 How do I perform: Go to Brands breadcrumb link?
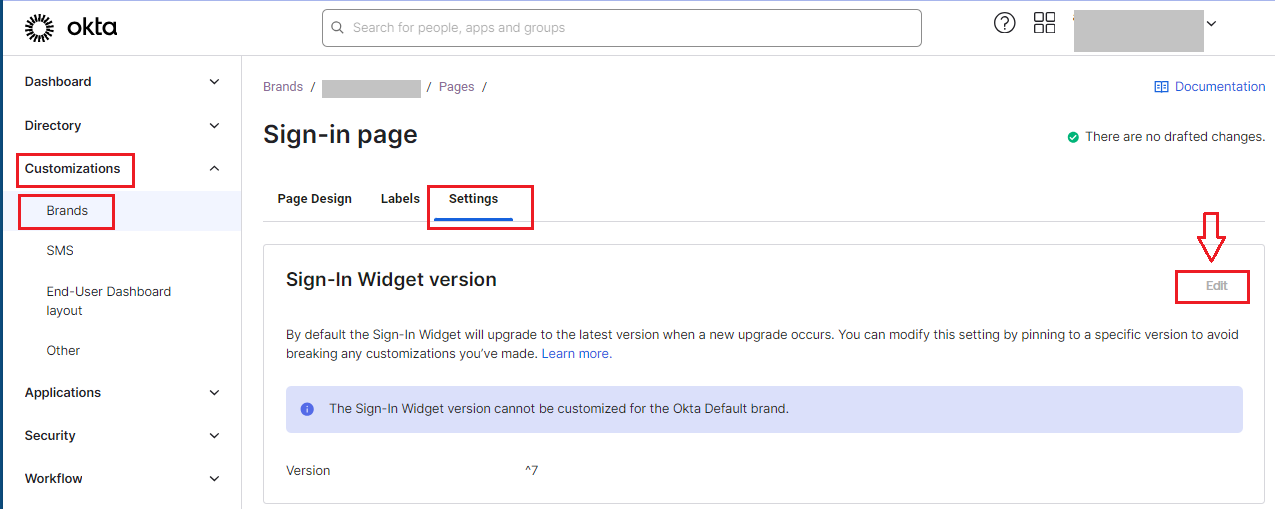(x=283, y=87)
